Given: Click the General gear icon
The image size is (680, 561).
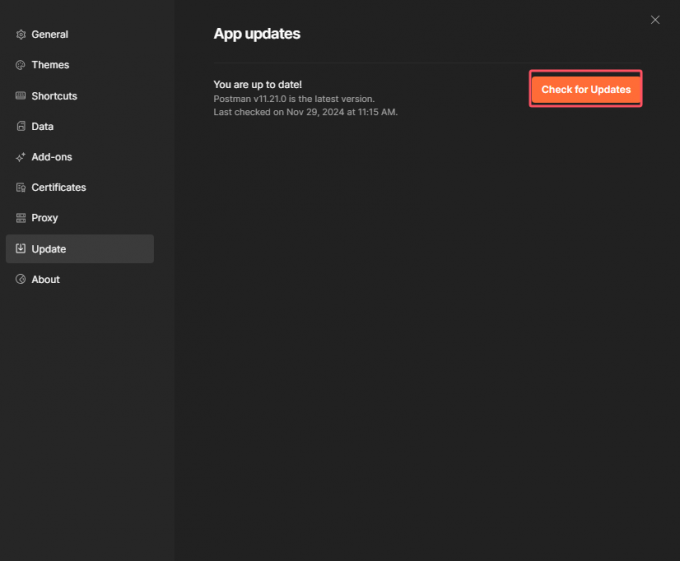Looking at the screenshot, I should pyautogui.click(x=20, y=35).
